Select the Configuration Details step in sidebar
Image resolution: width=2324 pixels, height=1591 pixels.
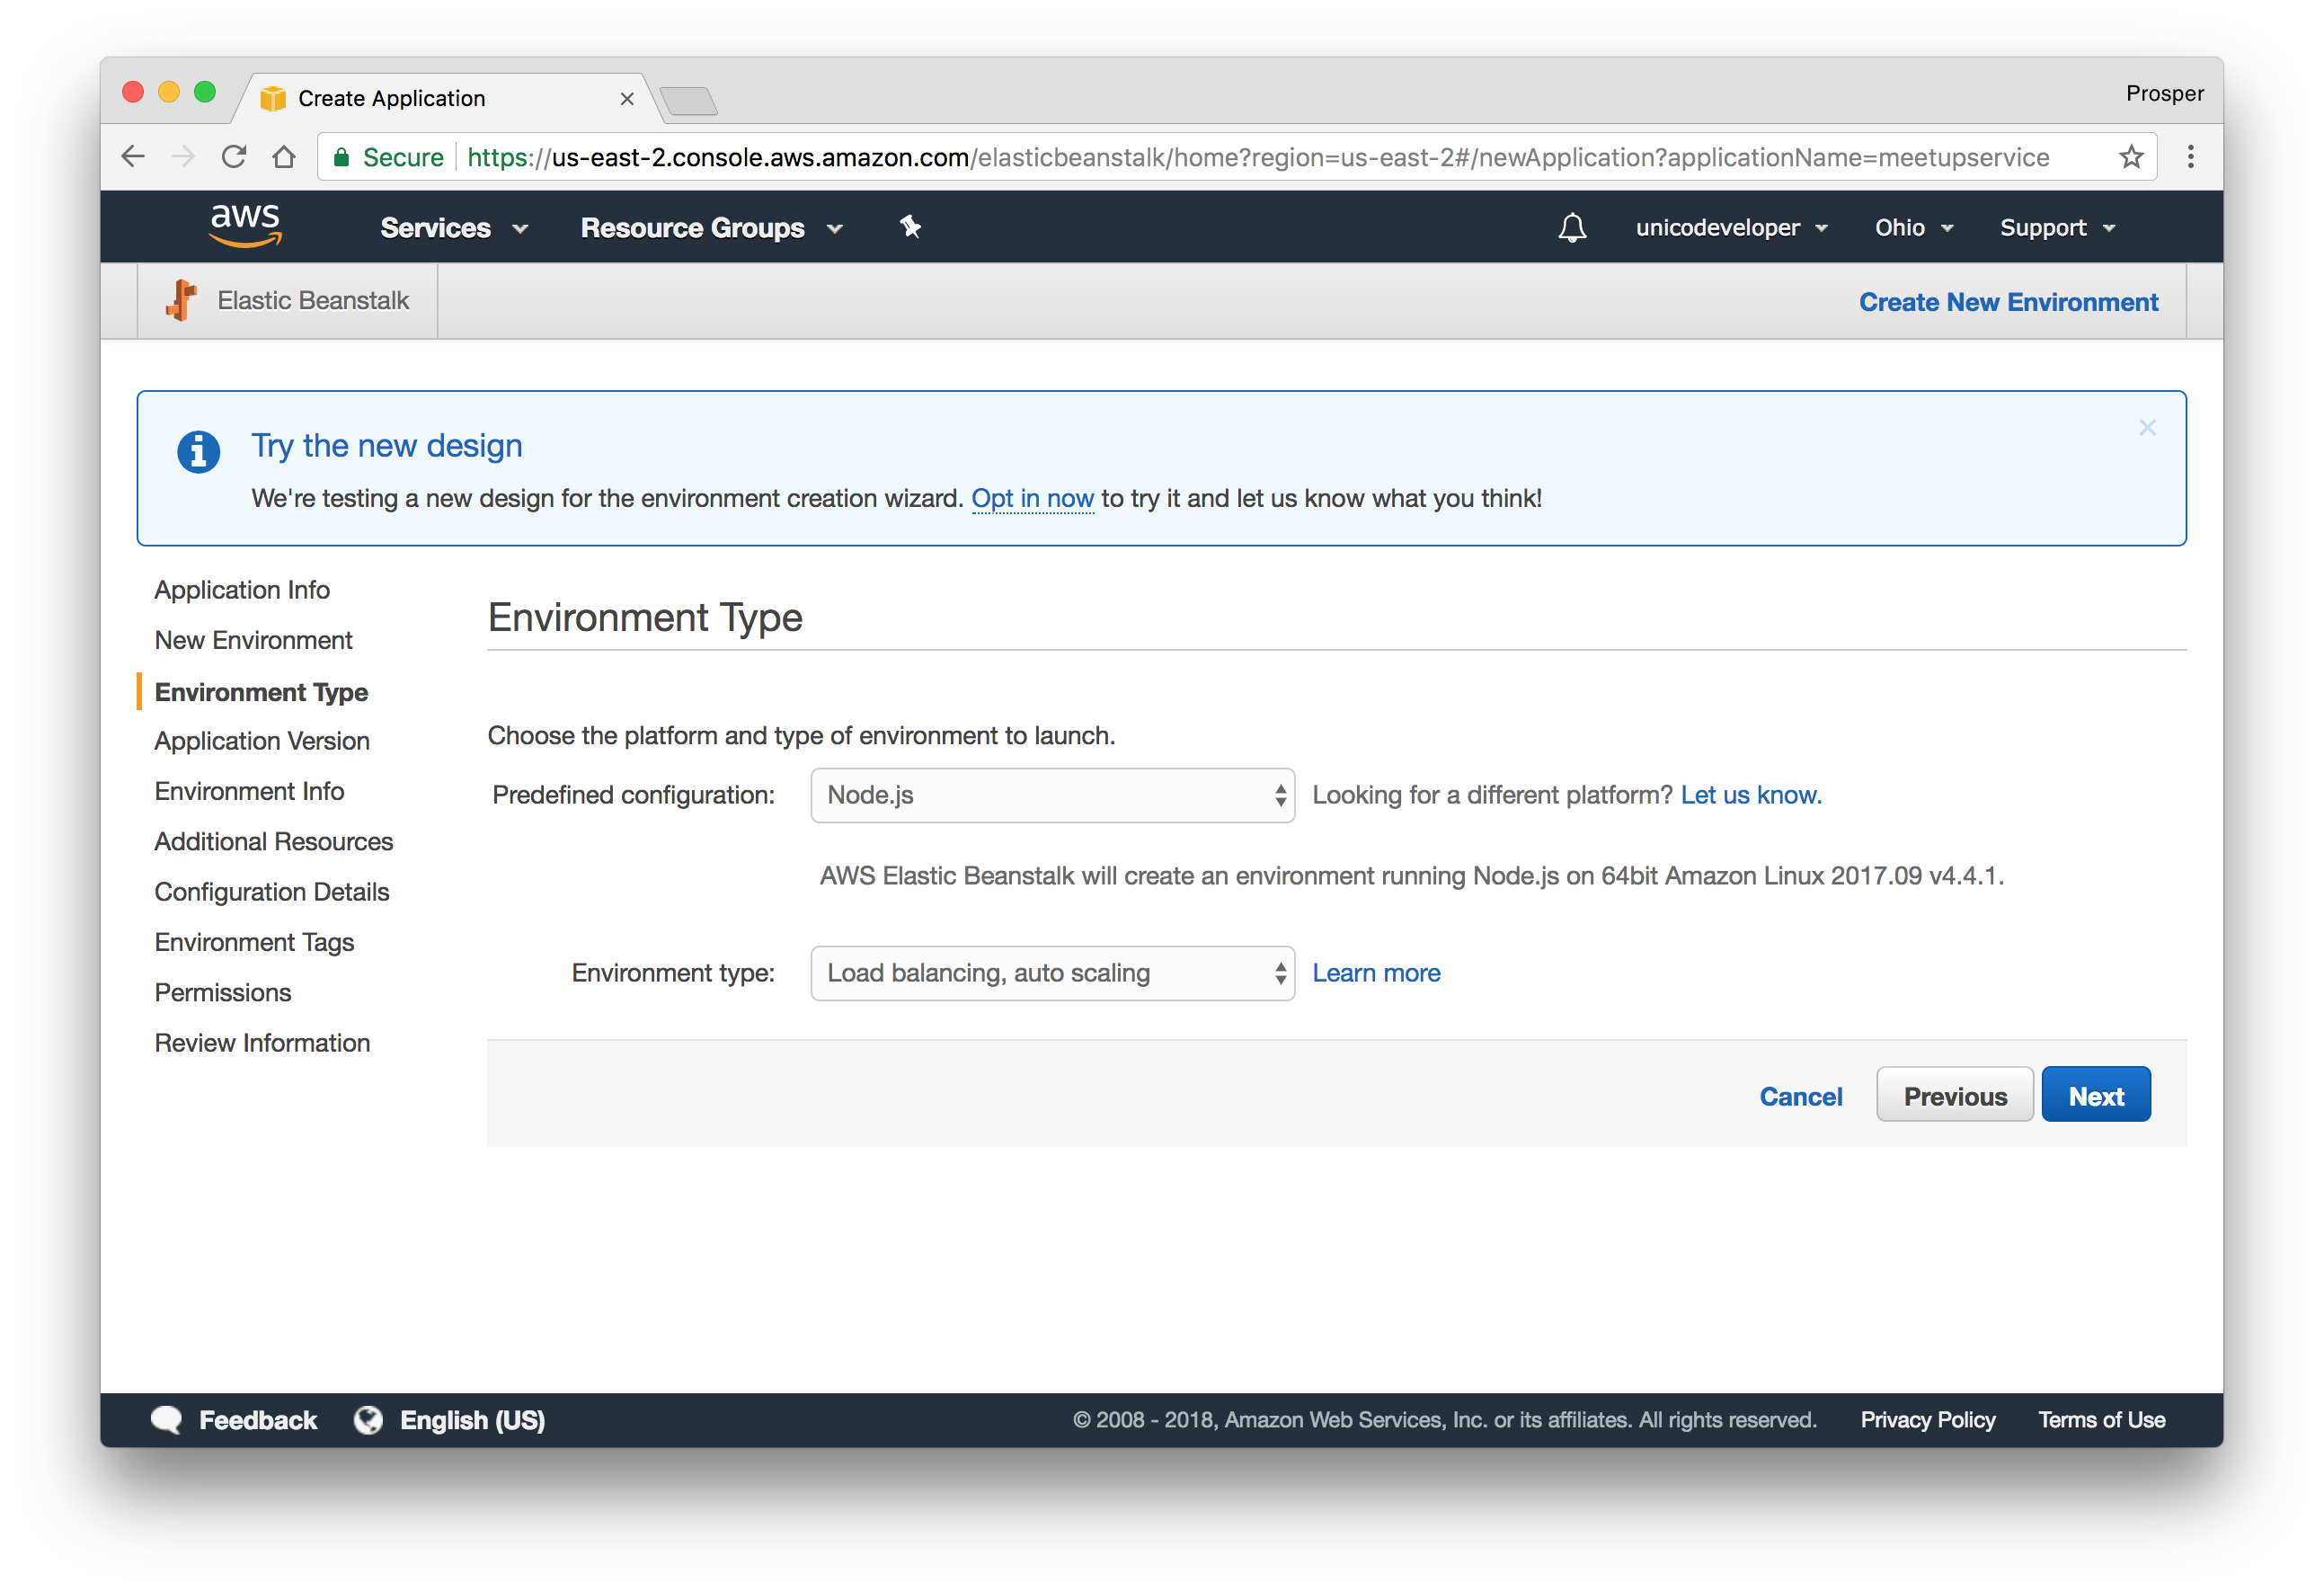(x=272, y=892)
